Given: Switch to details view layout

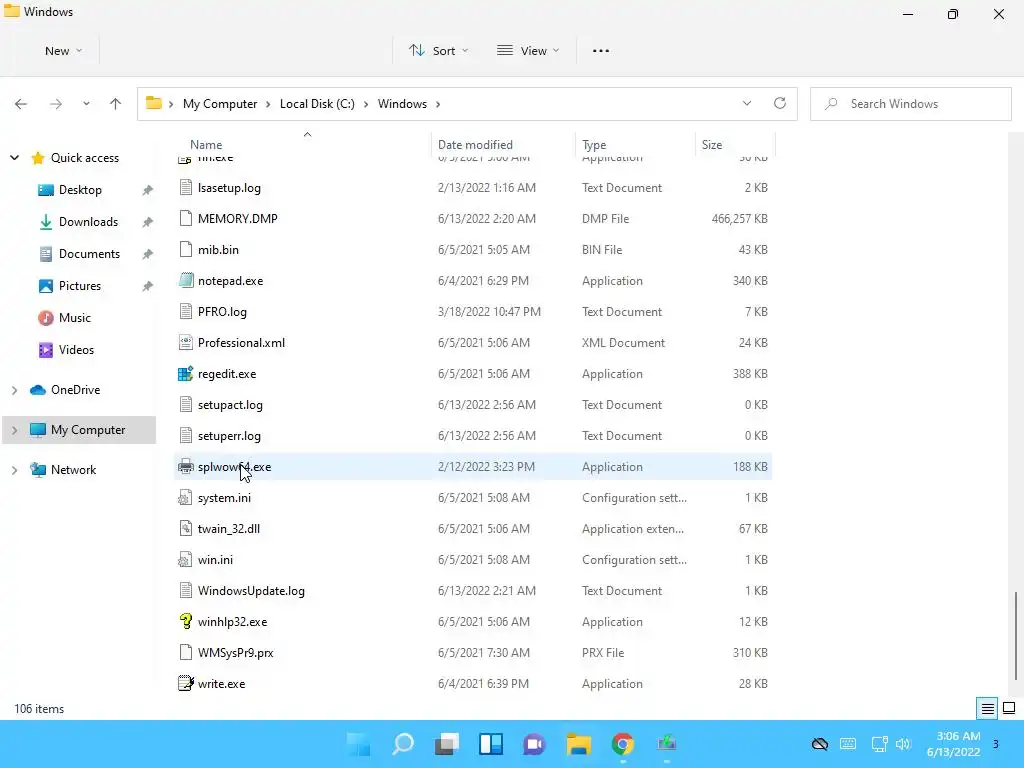Looking at the screenshot, I should (987, 709).
